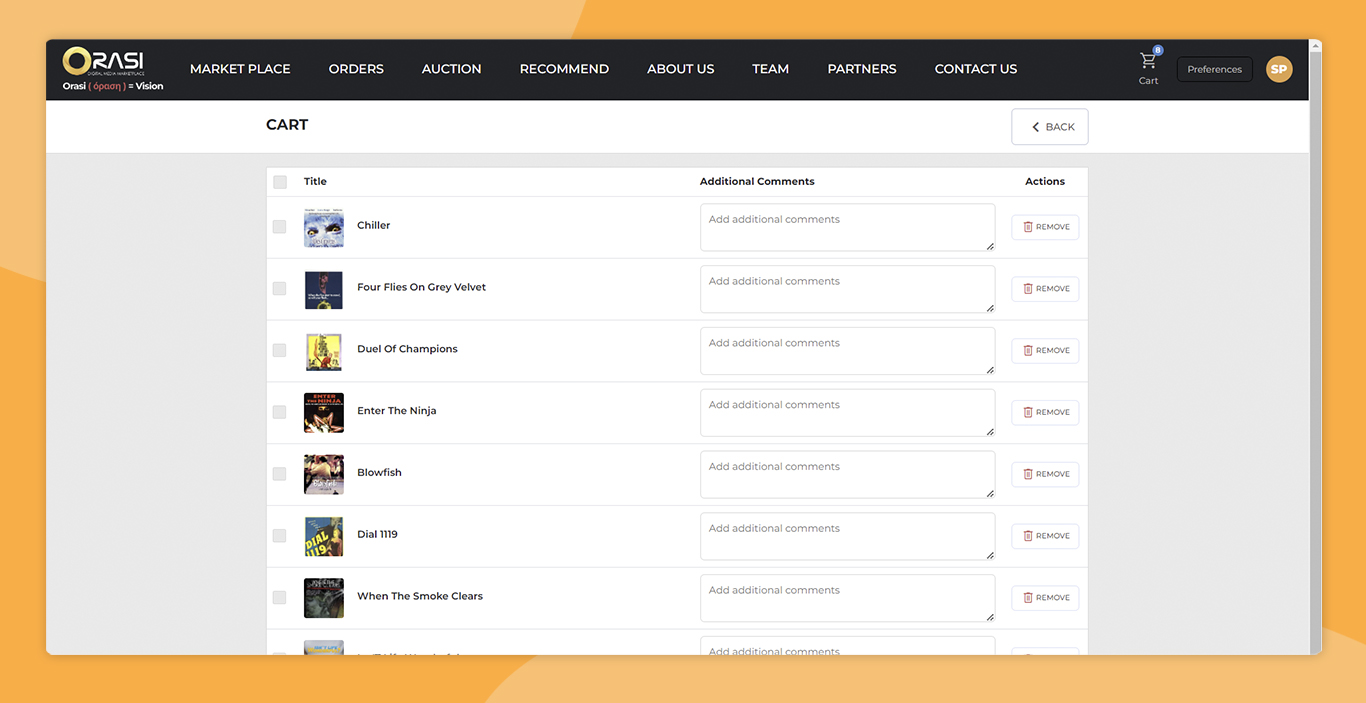Screen dimensions: 1366x703
Task: Click the Enter The Ninja title
Action: [x=397, y=411]
